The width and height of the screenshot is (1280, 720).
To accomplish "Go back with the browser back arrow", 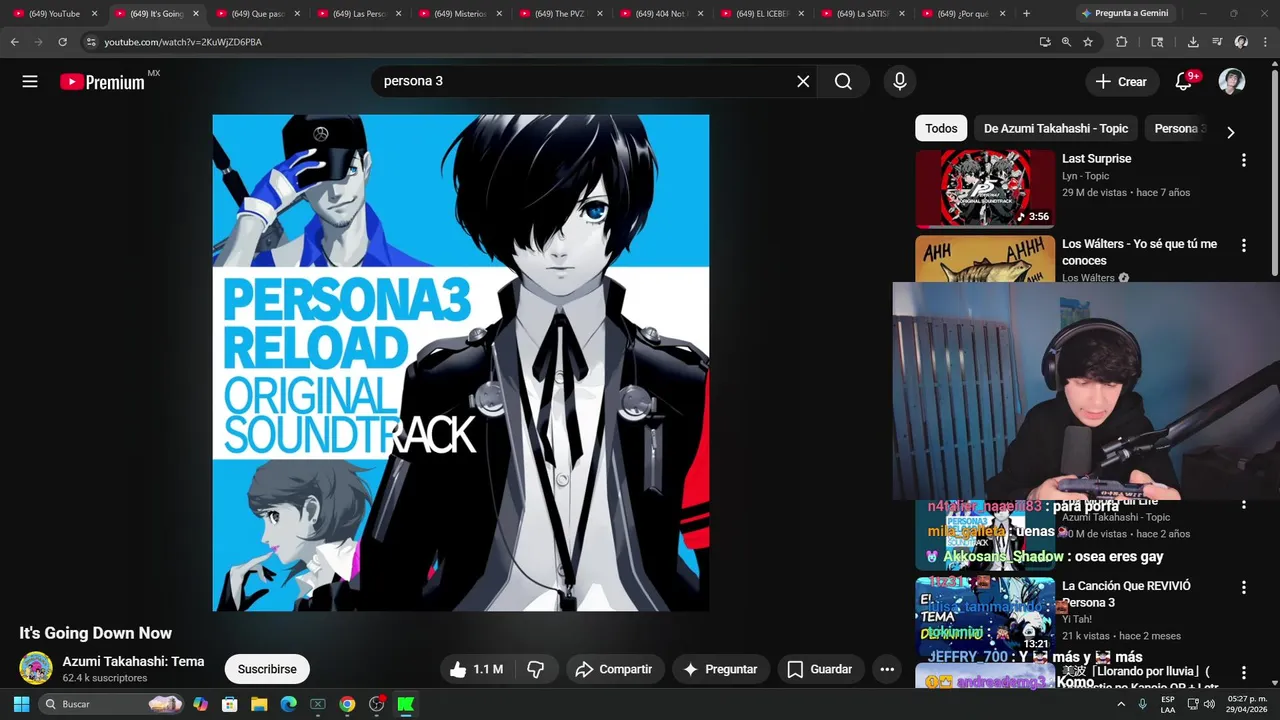I will tap(14, 42).
